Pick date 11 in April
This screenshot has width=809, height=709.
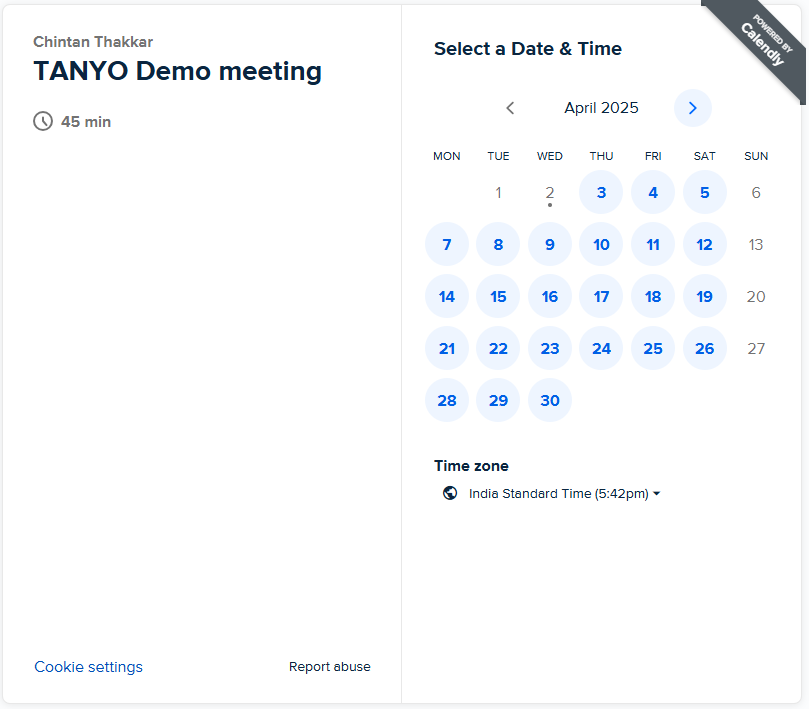[653, 245]
